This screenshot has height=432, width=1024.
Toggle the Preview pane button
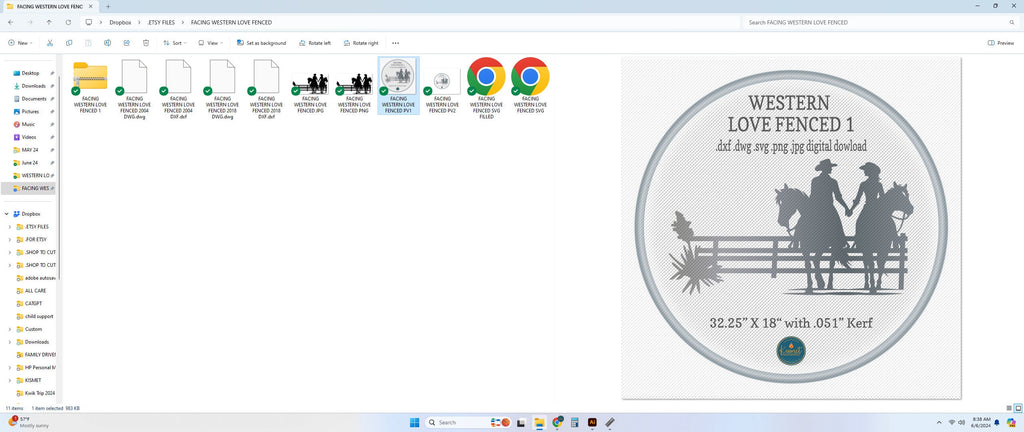click(1001, 43)
